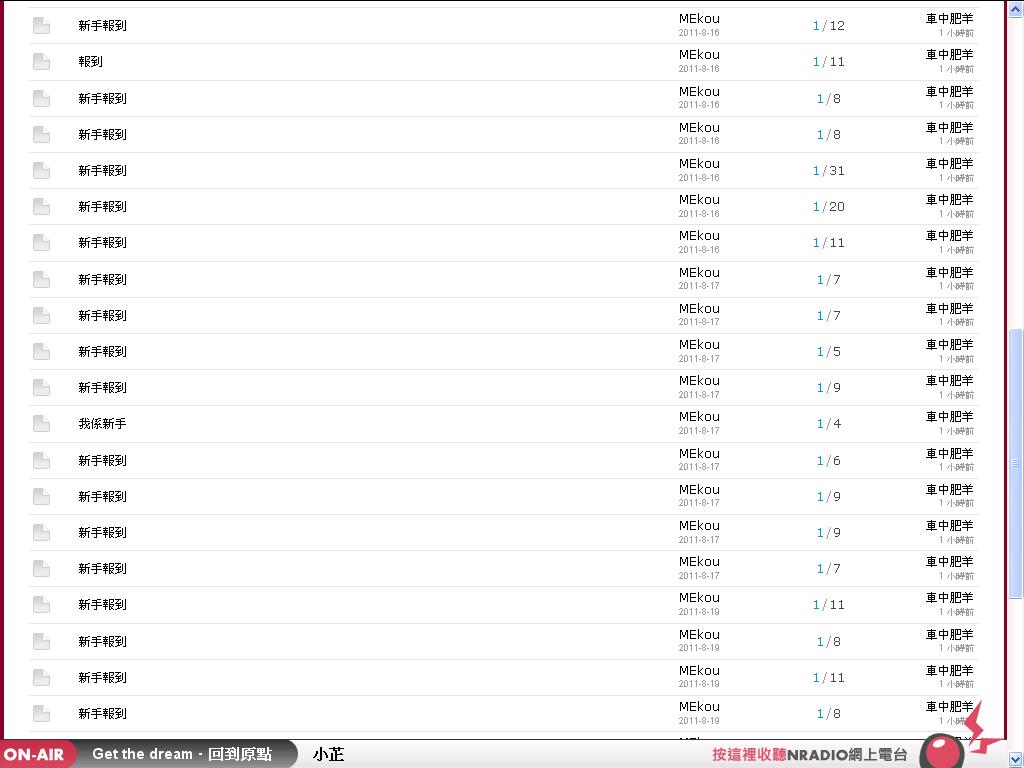
Task: Click last poster 車中肥羊 on 我係新手 row
Action: [950, 417]
